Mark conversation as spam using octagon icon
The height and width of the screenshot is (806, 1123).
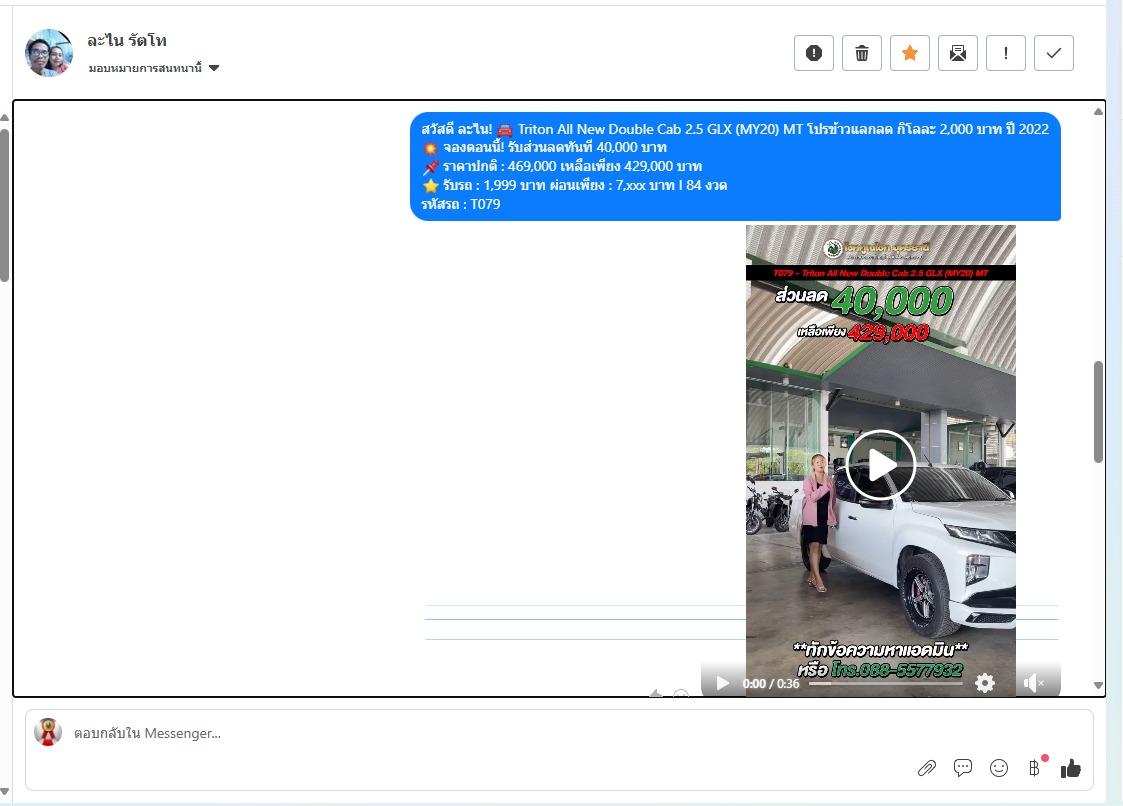813,53
